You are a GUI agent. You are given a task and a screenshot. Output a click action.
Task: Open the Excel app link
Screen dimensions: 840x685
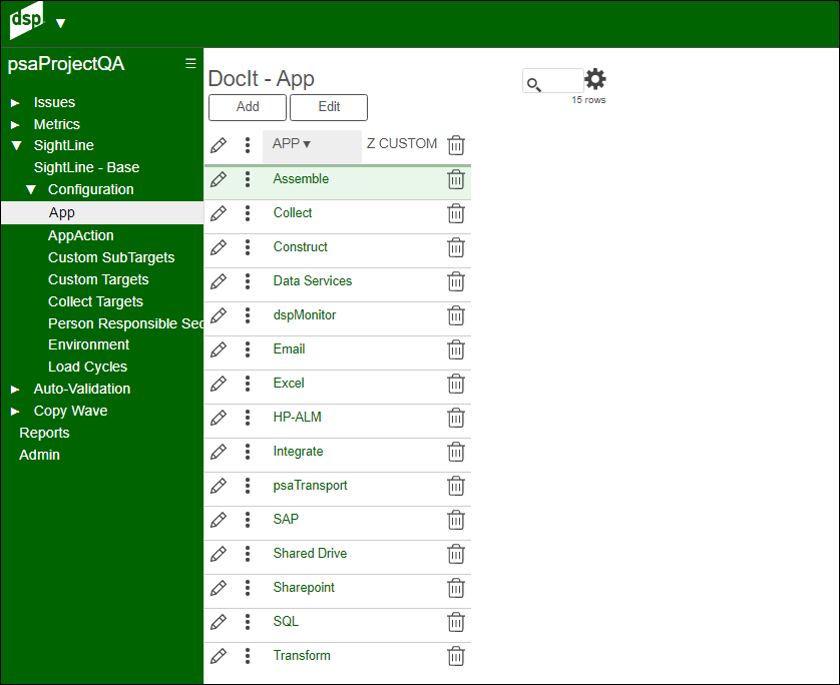coord(289,383)
